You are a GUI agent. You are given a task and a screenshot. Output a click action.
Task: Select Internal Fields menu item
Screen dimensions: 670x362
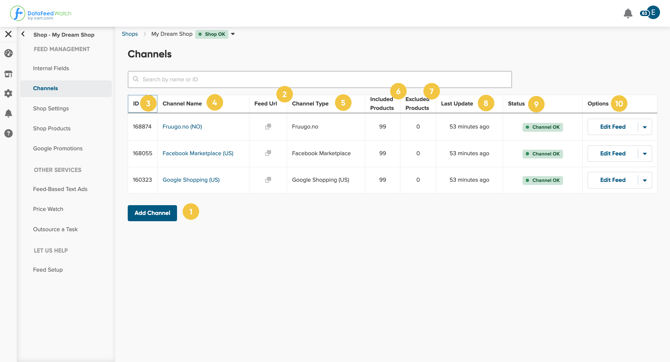pyautogui.click(x=51, y=68)
